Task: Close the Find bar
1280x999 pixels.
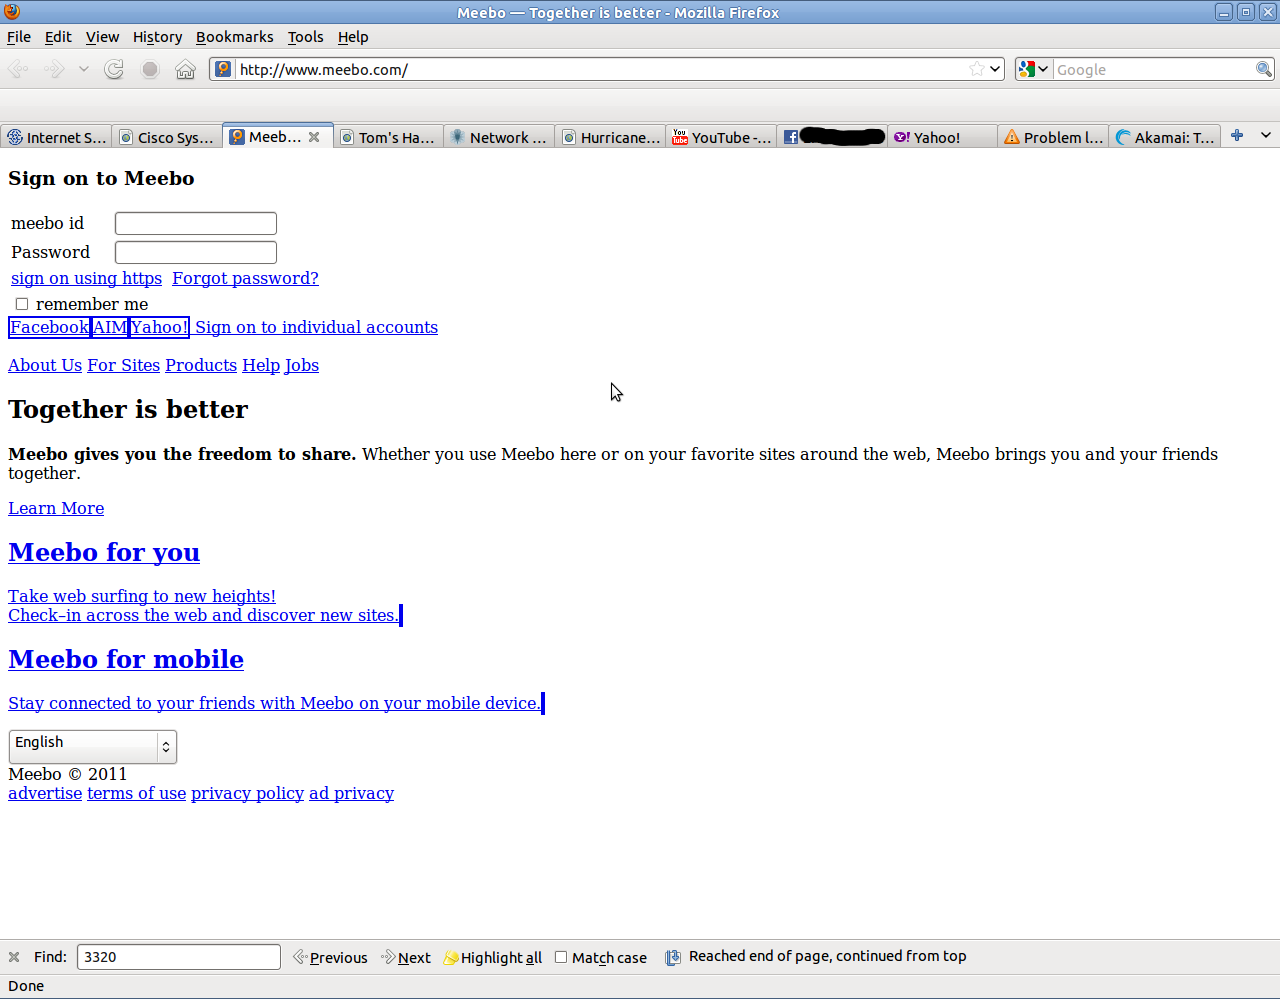Action: tap(14, 957)
